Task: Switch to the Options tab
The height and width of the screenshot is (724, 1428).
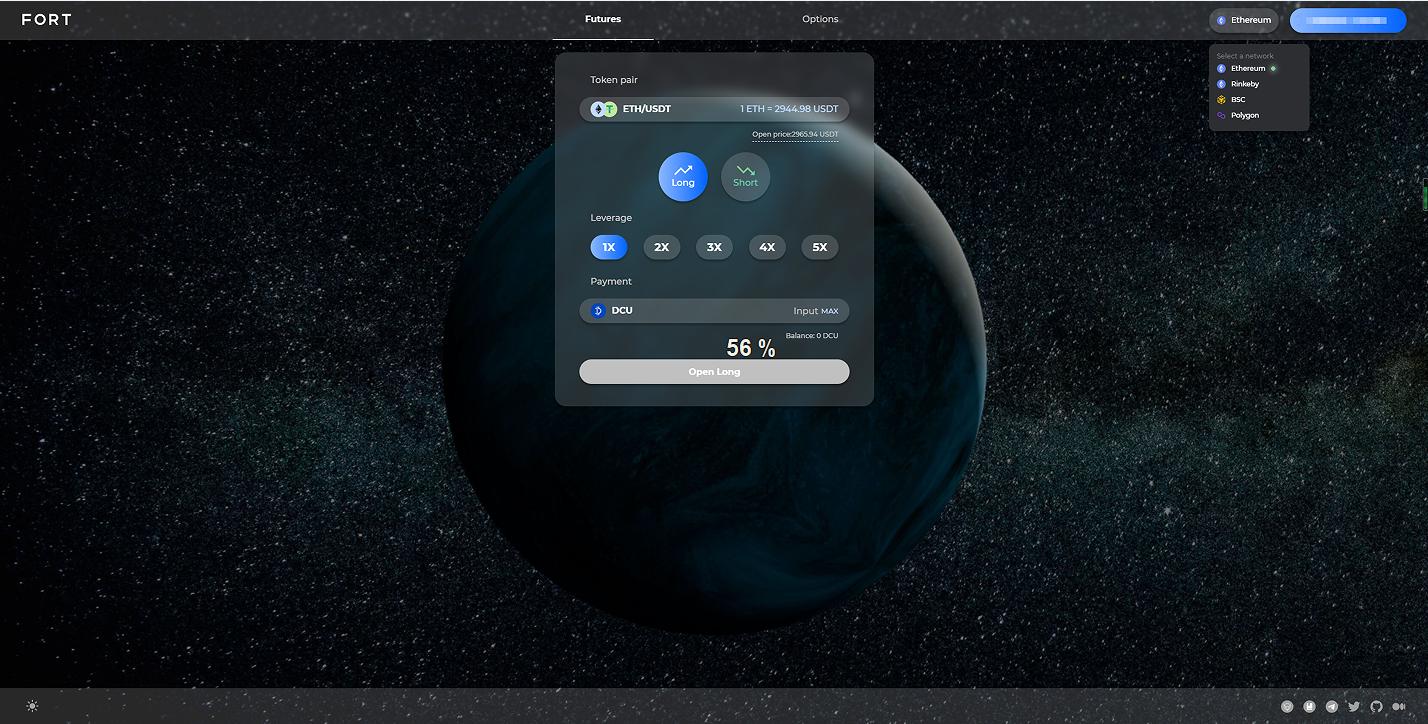Action: pyautogui.click(x=820, y=19)
